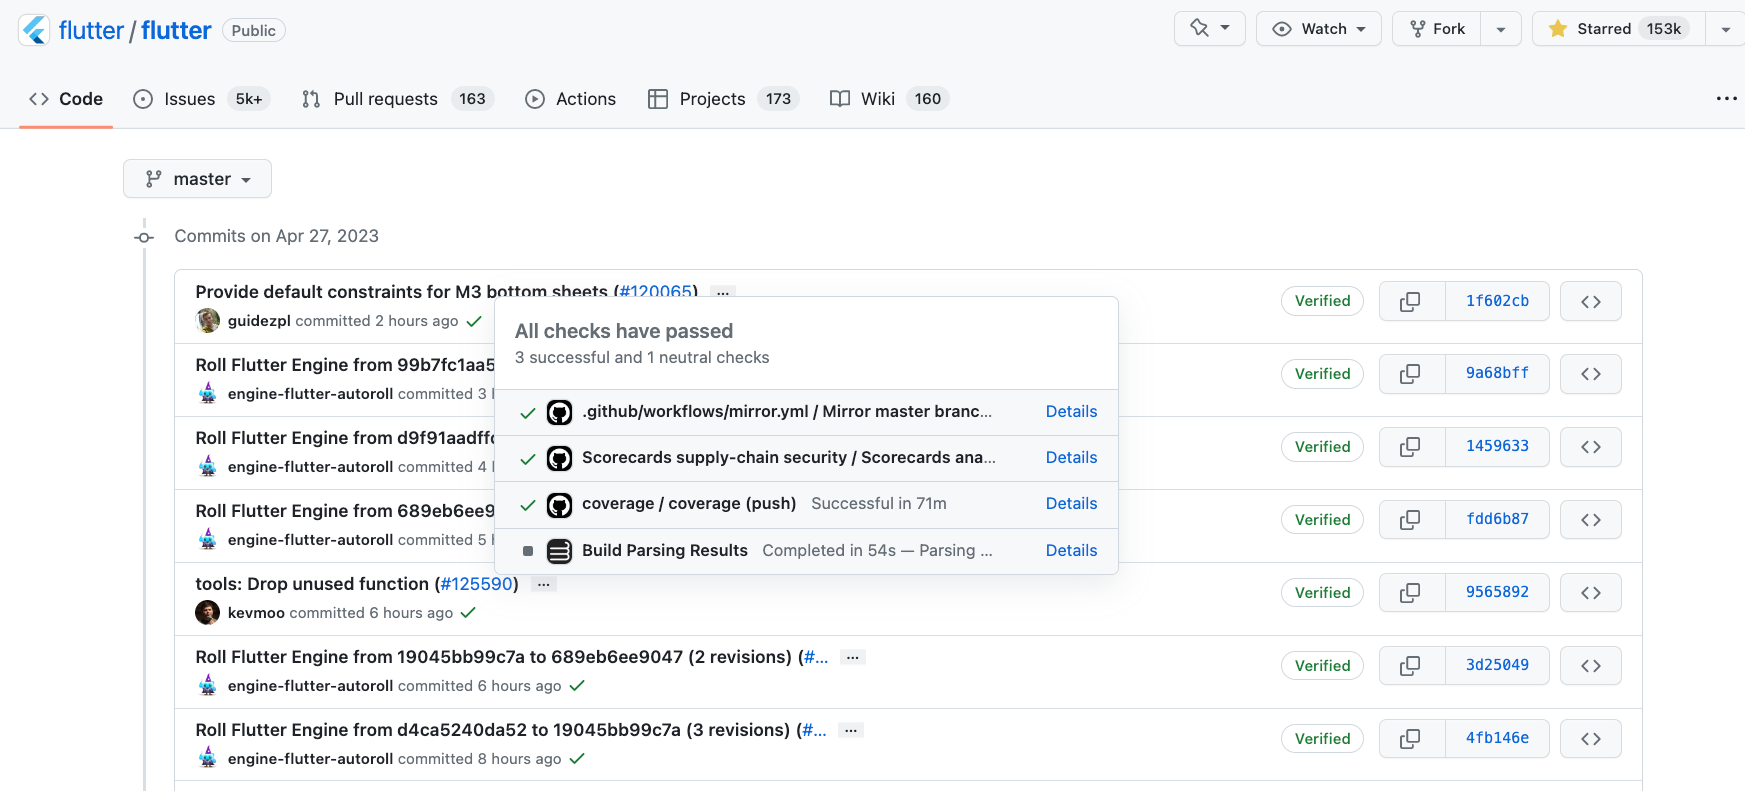
Task: Browse repository at commit 9565892
Action: point(1591,593)
